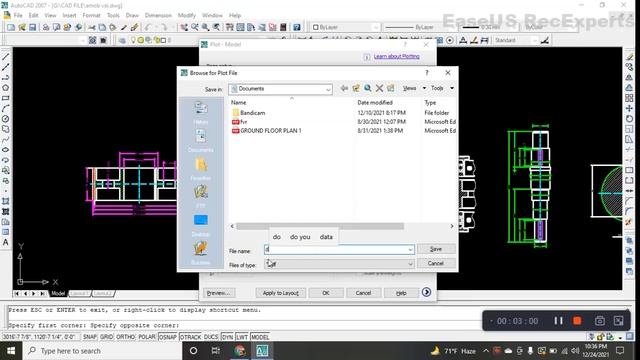The image size is (640, 360).
Task: Toggle DYN input in status bar
Action: [227, 337]
